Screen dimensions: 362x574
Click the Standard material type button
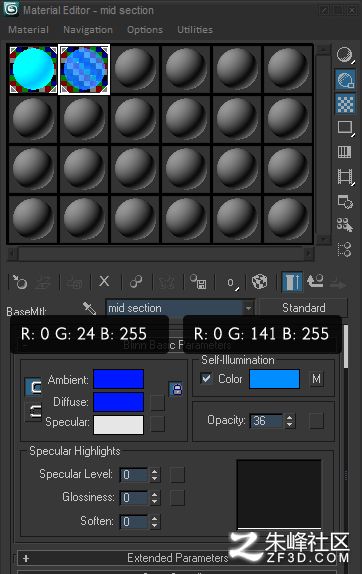tap(303, 308)
